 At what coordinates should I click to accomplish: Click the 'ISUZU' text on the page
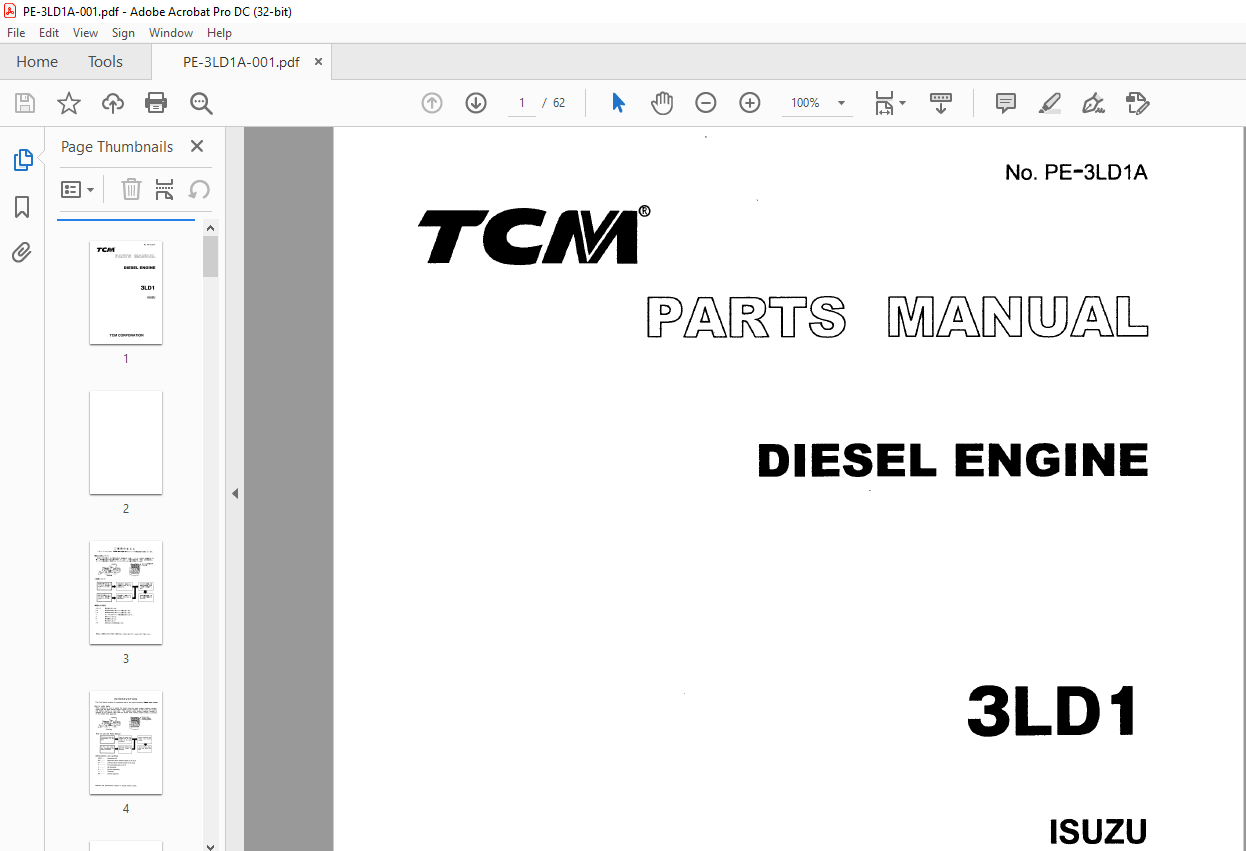click(x=1098, y=832)
